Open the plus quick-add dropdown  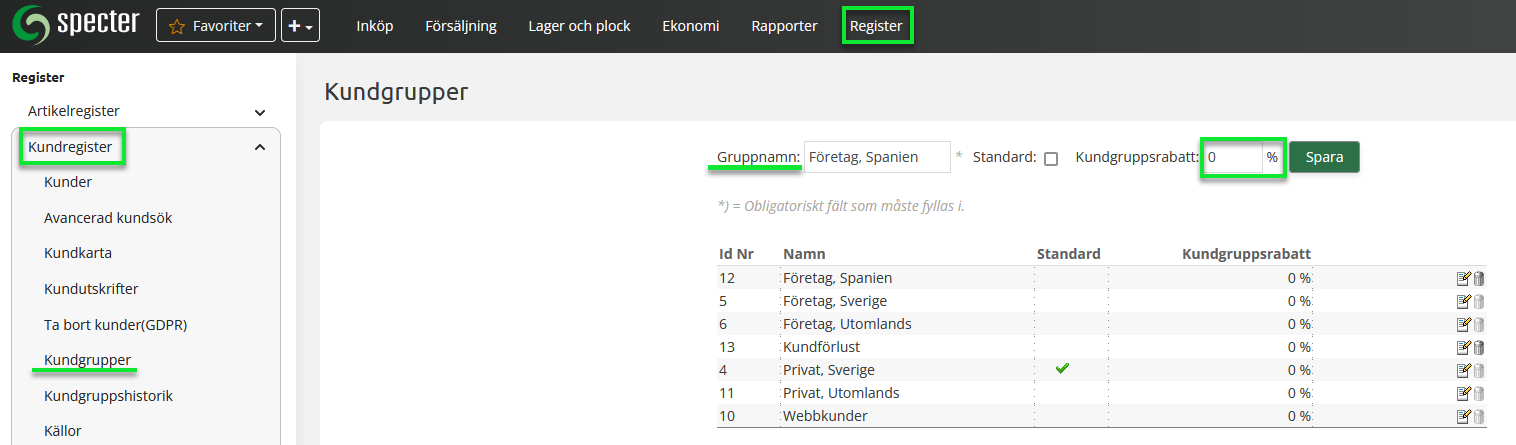click(x=300, y=26)
